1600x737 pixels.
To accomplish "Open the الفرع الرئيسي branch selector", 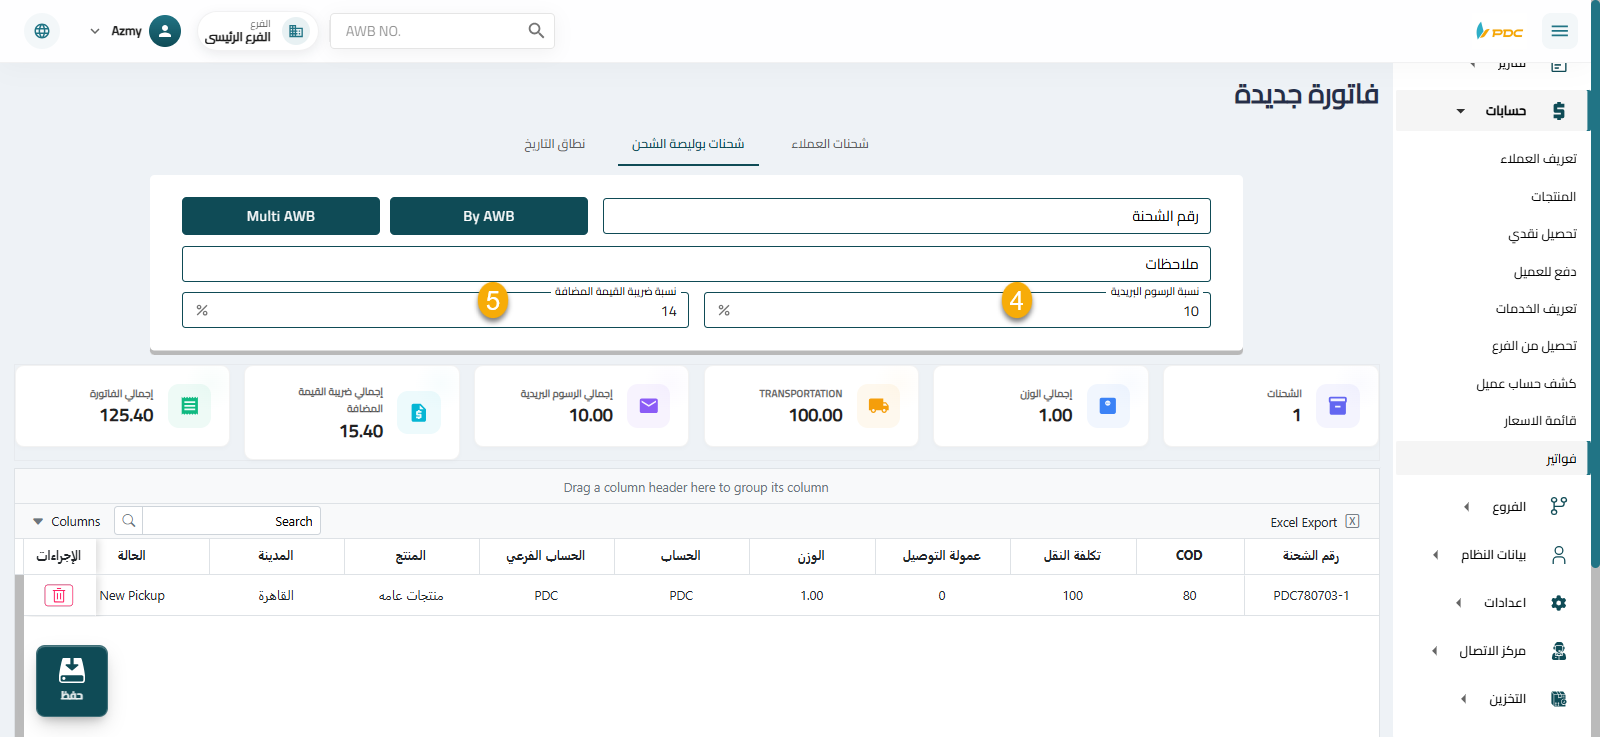I will pos(257,31).
